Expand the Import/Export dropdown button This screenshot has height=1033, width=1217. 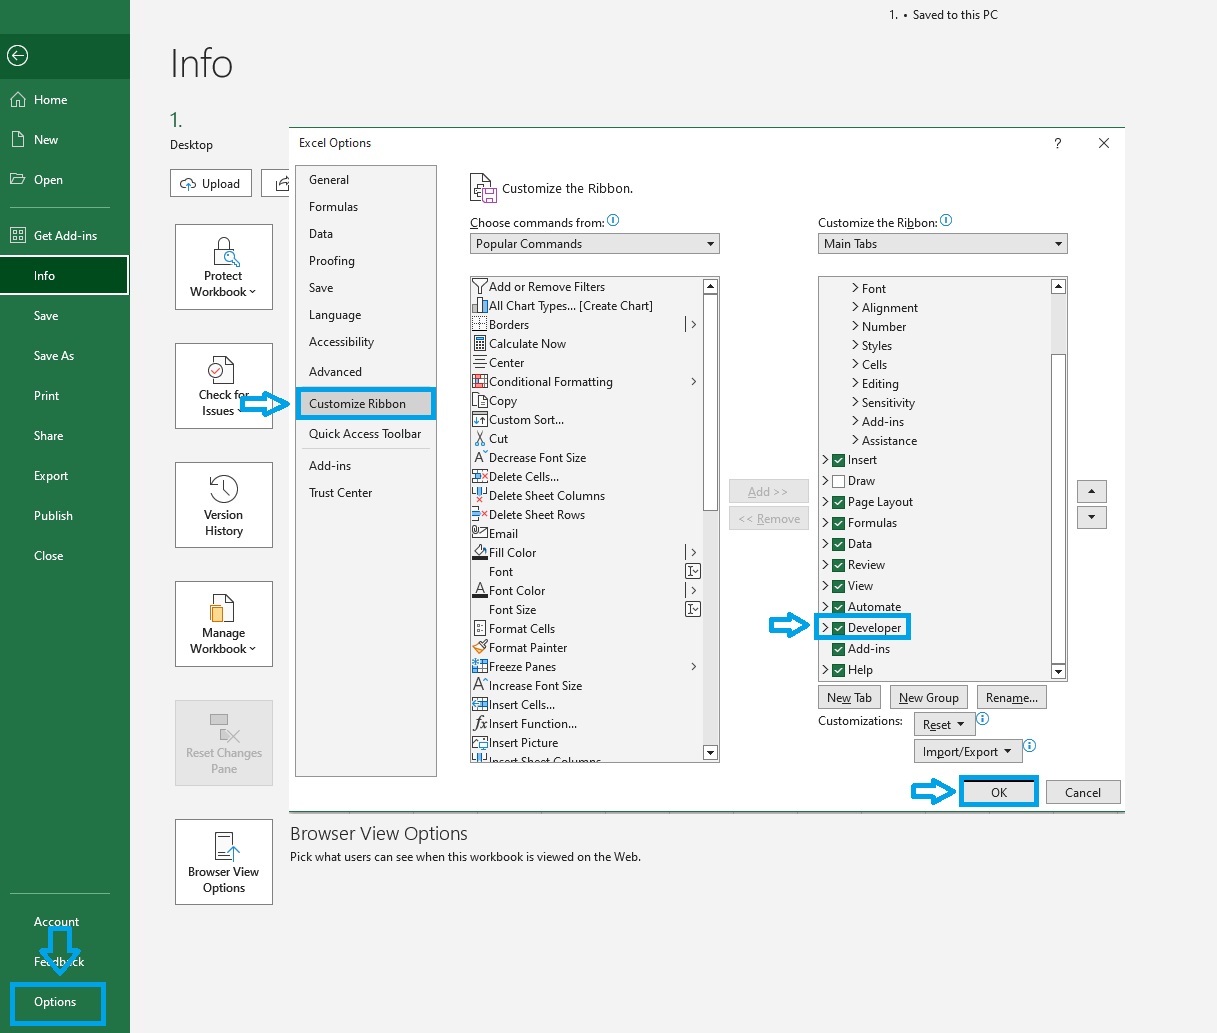(966, 752)
